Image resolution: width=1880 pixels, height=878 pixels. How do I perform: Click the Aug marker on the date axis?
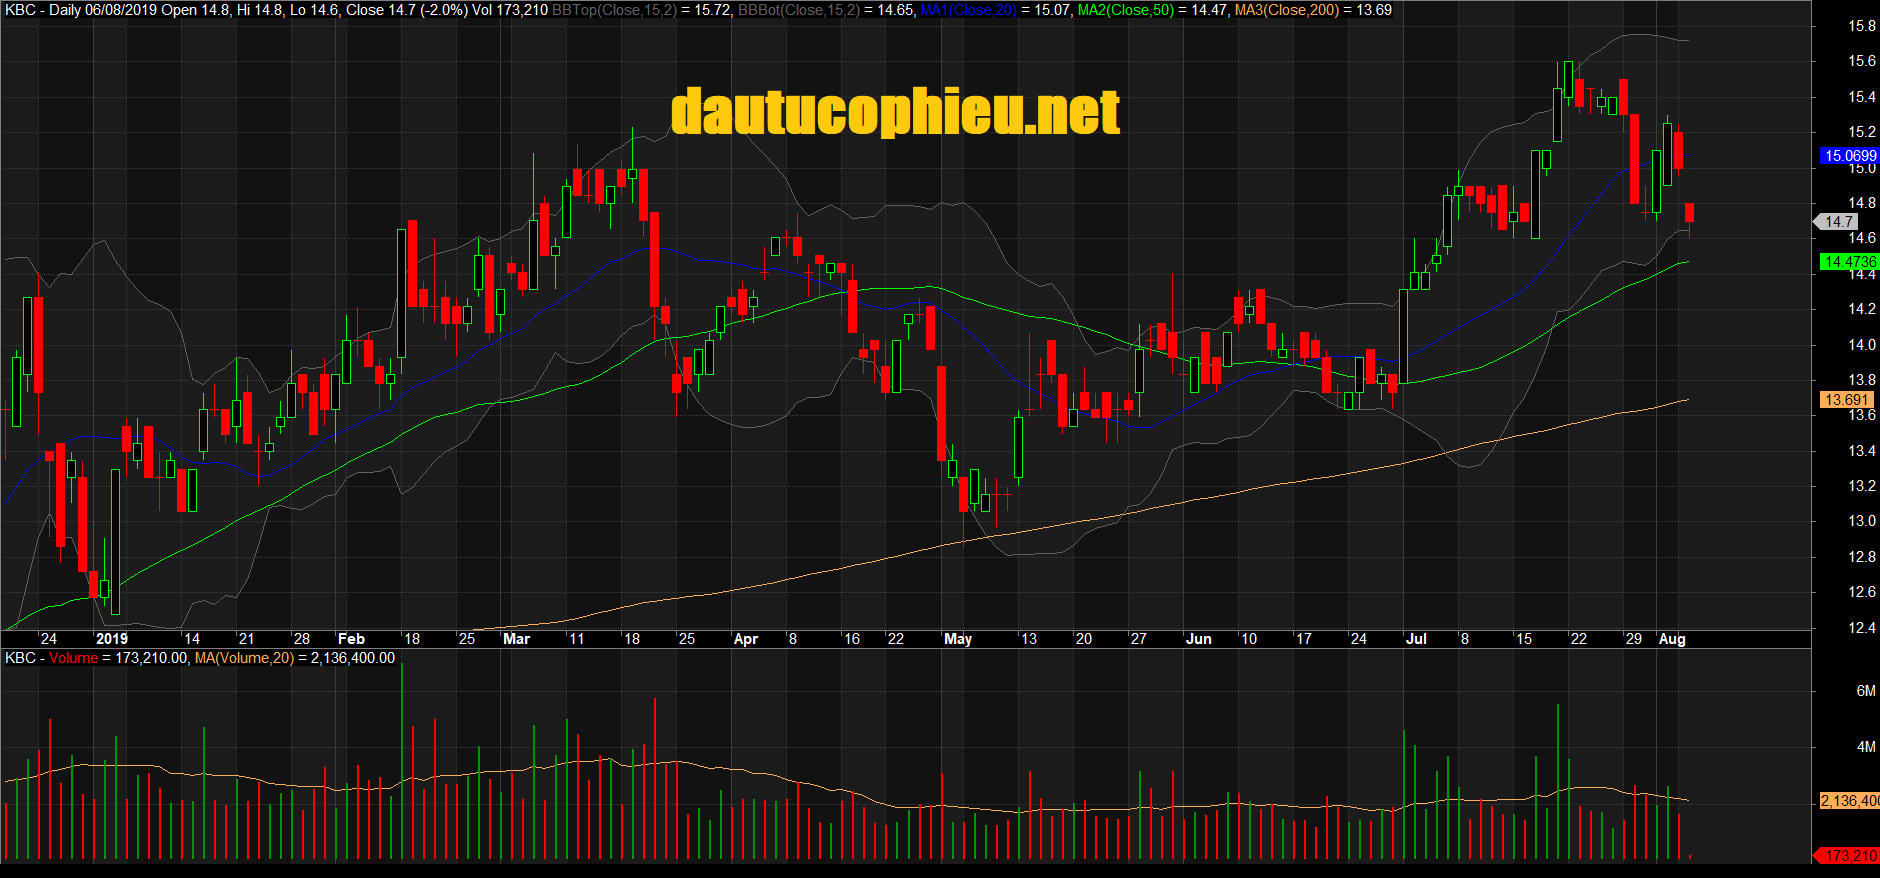[1671, 639]
